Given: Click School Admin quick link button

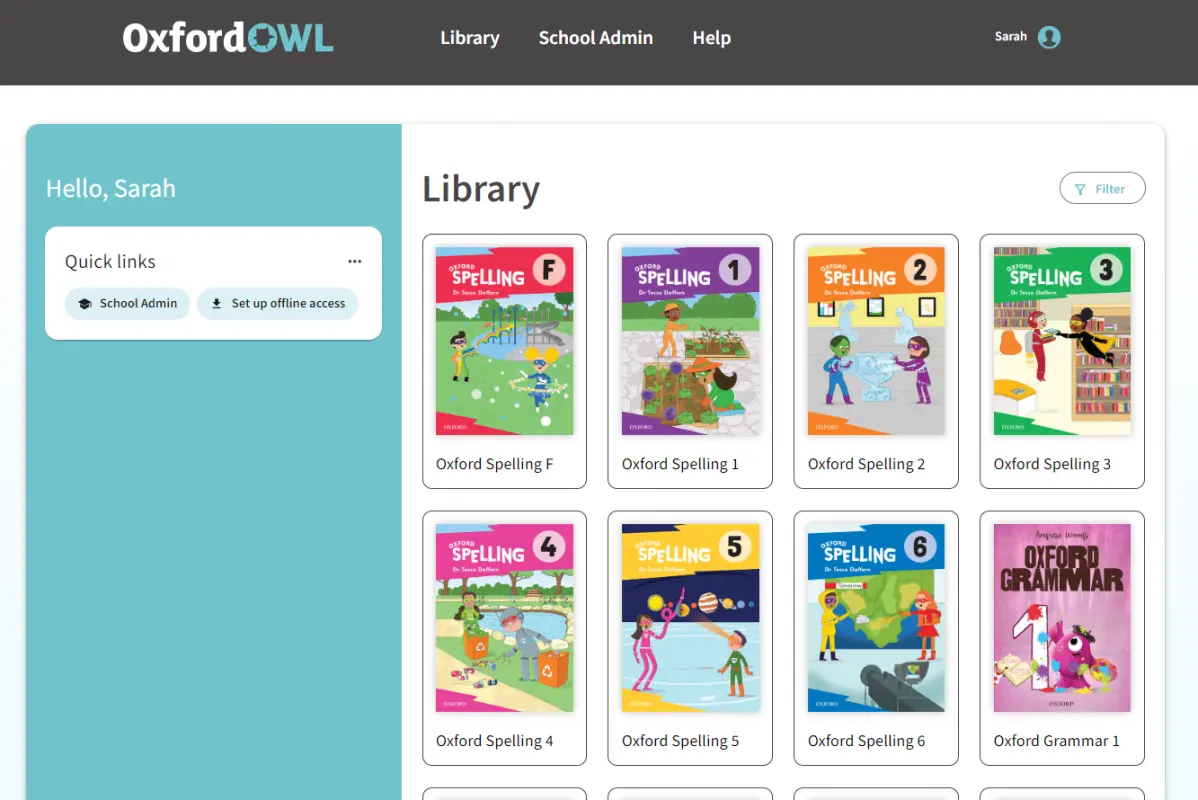Looking at the screenshot, I should tap(128, 304).
